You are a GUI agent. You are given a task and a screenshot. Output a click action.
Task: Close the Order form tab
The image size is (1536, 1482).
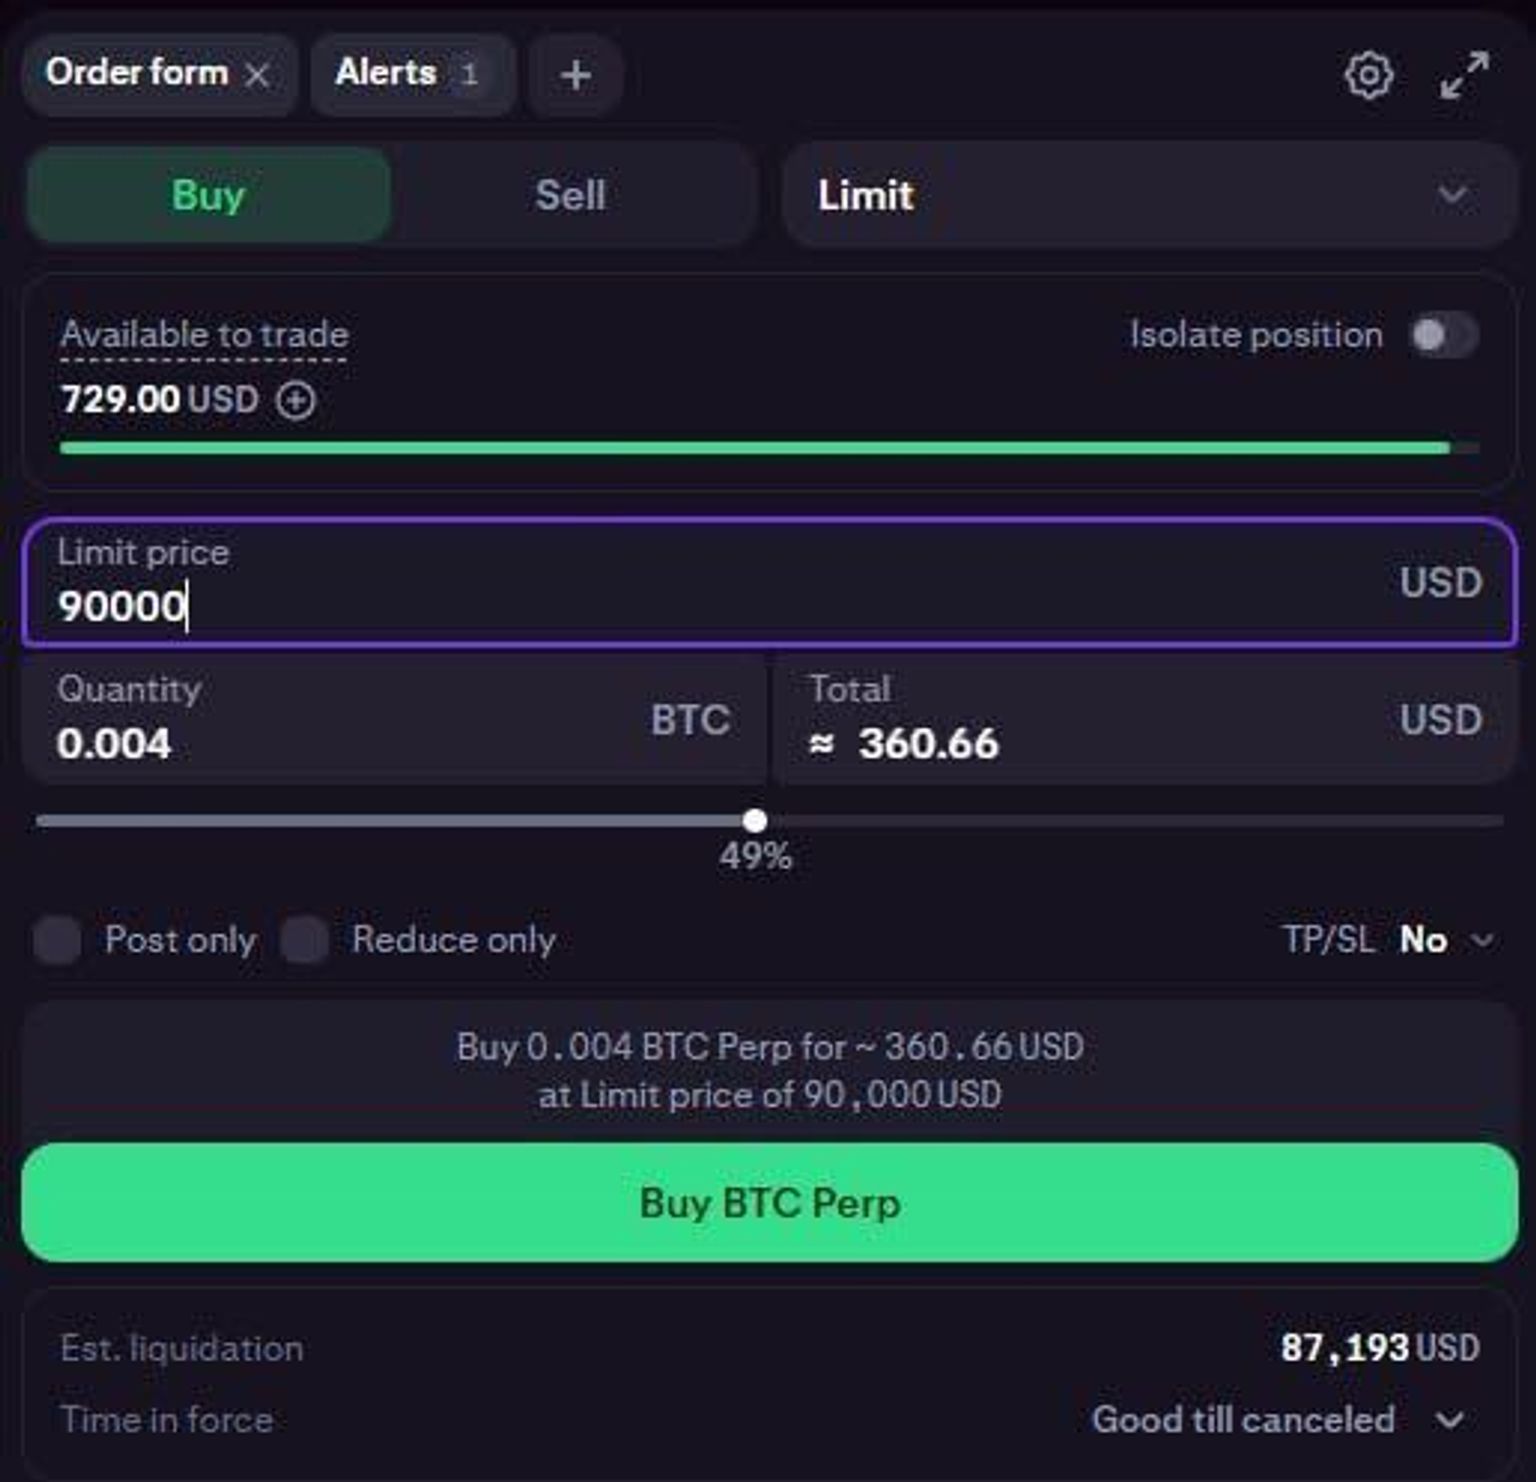pos(257,75)
